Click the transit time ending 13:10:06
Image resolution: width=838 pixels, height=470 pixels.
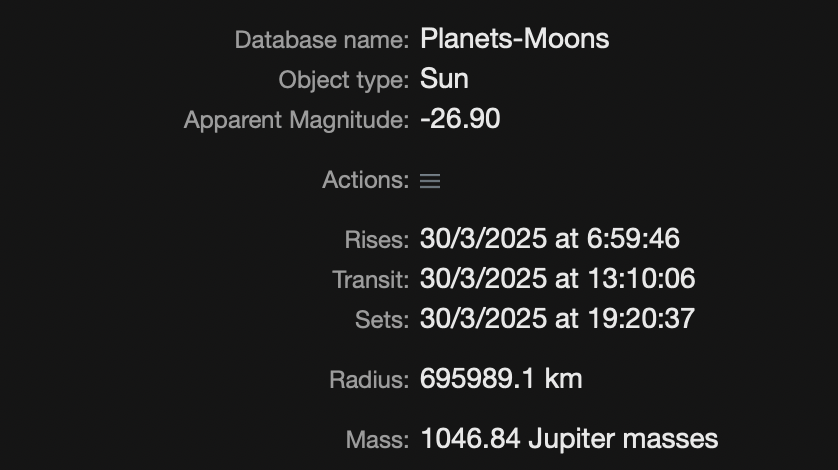coord(557,279)
